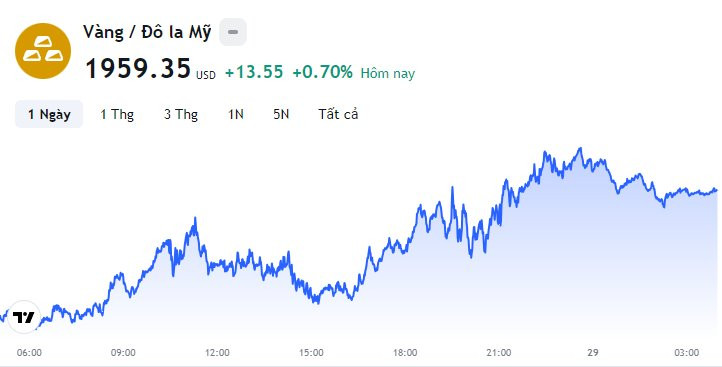This screenshot has width=722, height=367.
Task: Show the Tất cả full history
Action: pyautogui.click(x=338, y=114)
